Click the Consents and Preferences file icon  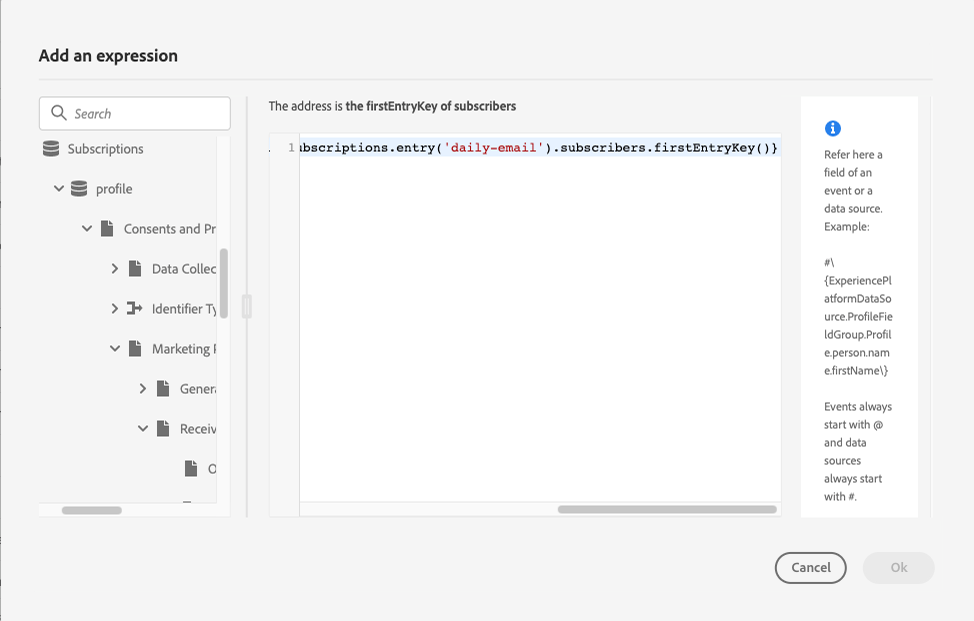[x=107, y=229]
